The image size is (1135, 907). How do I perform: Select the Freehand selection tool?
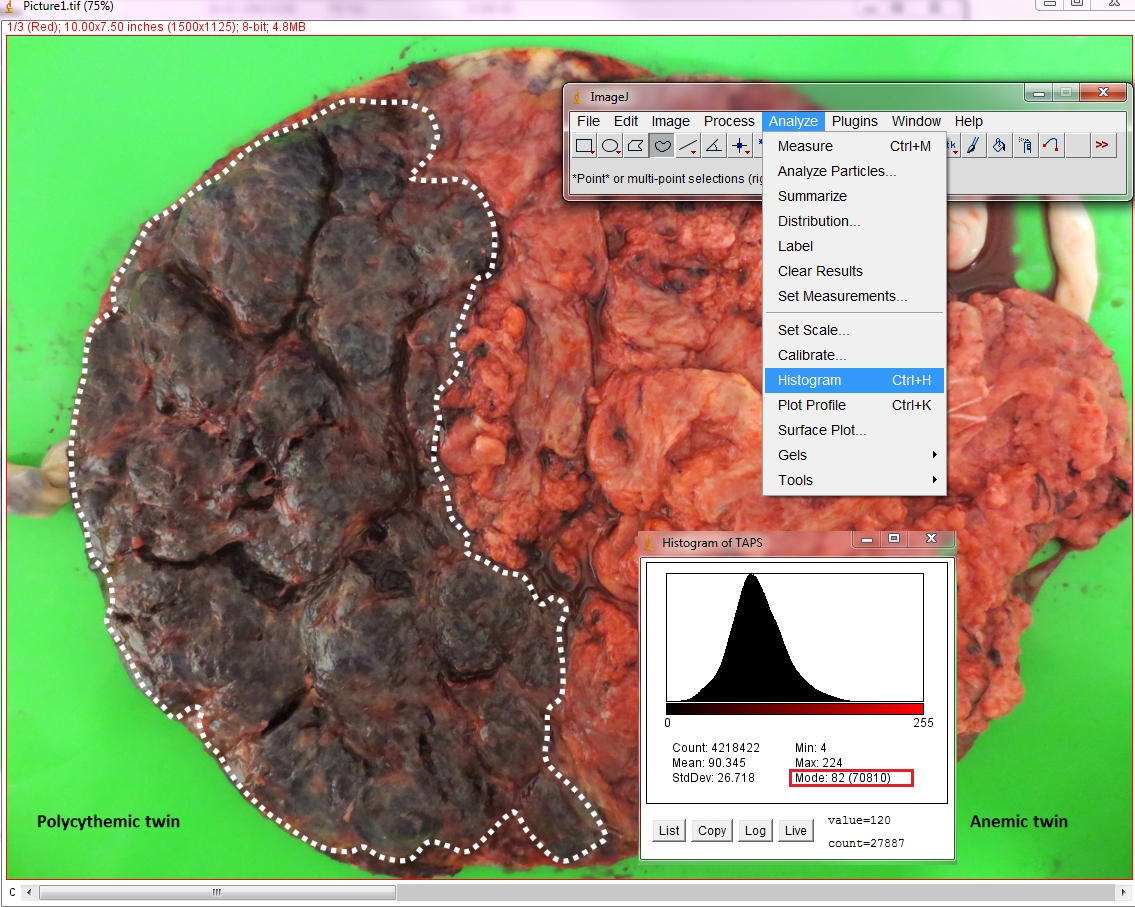662,146
